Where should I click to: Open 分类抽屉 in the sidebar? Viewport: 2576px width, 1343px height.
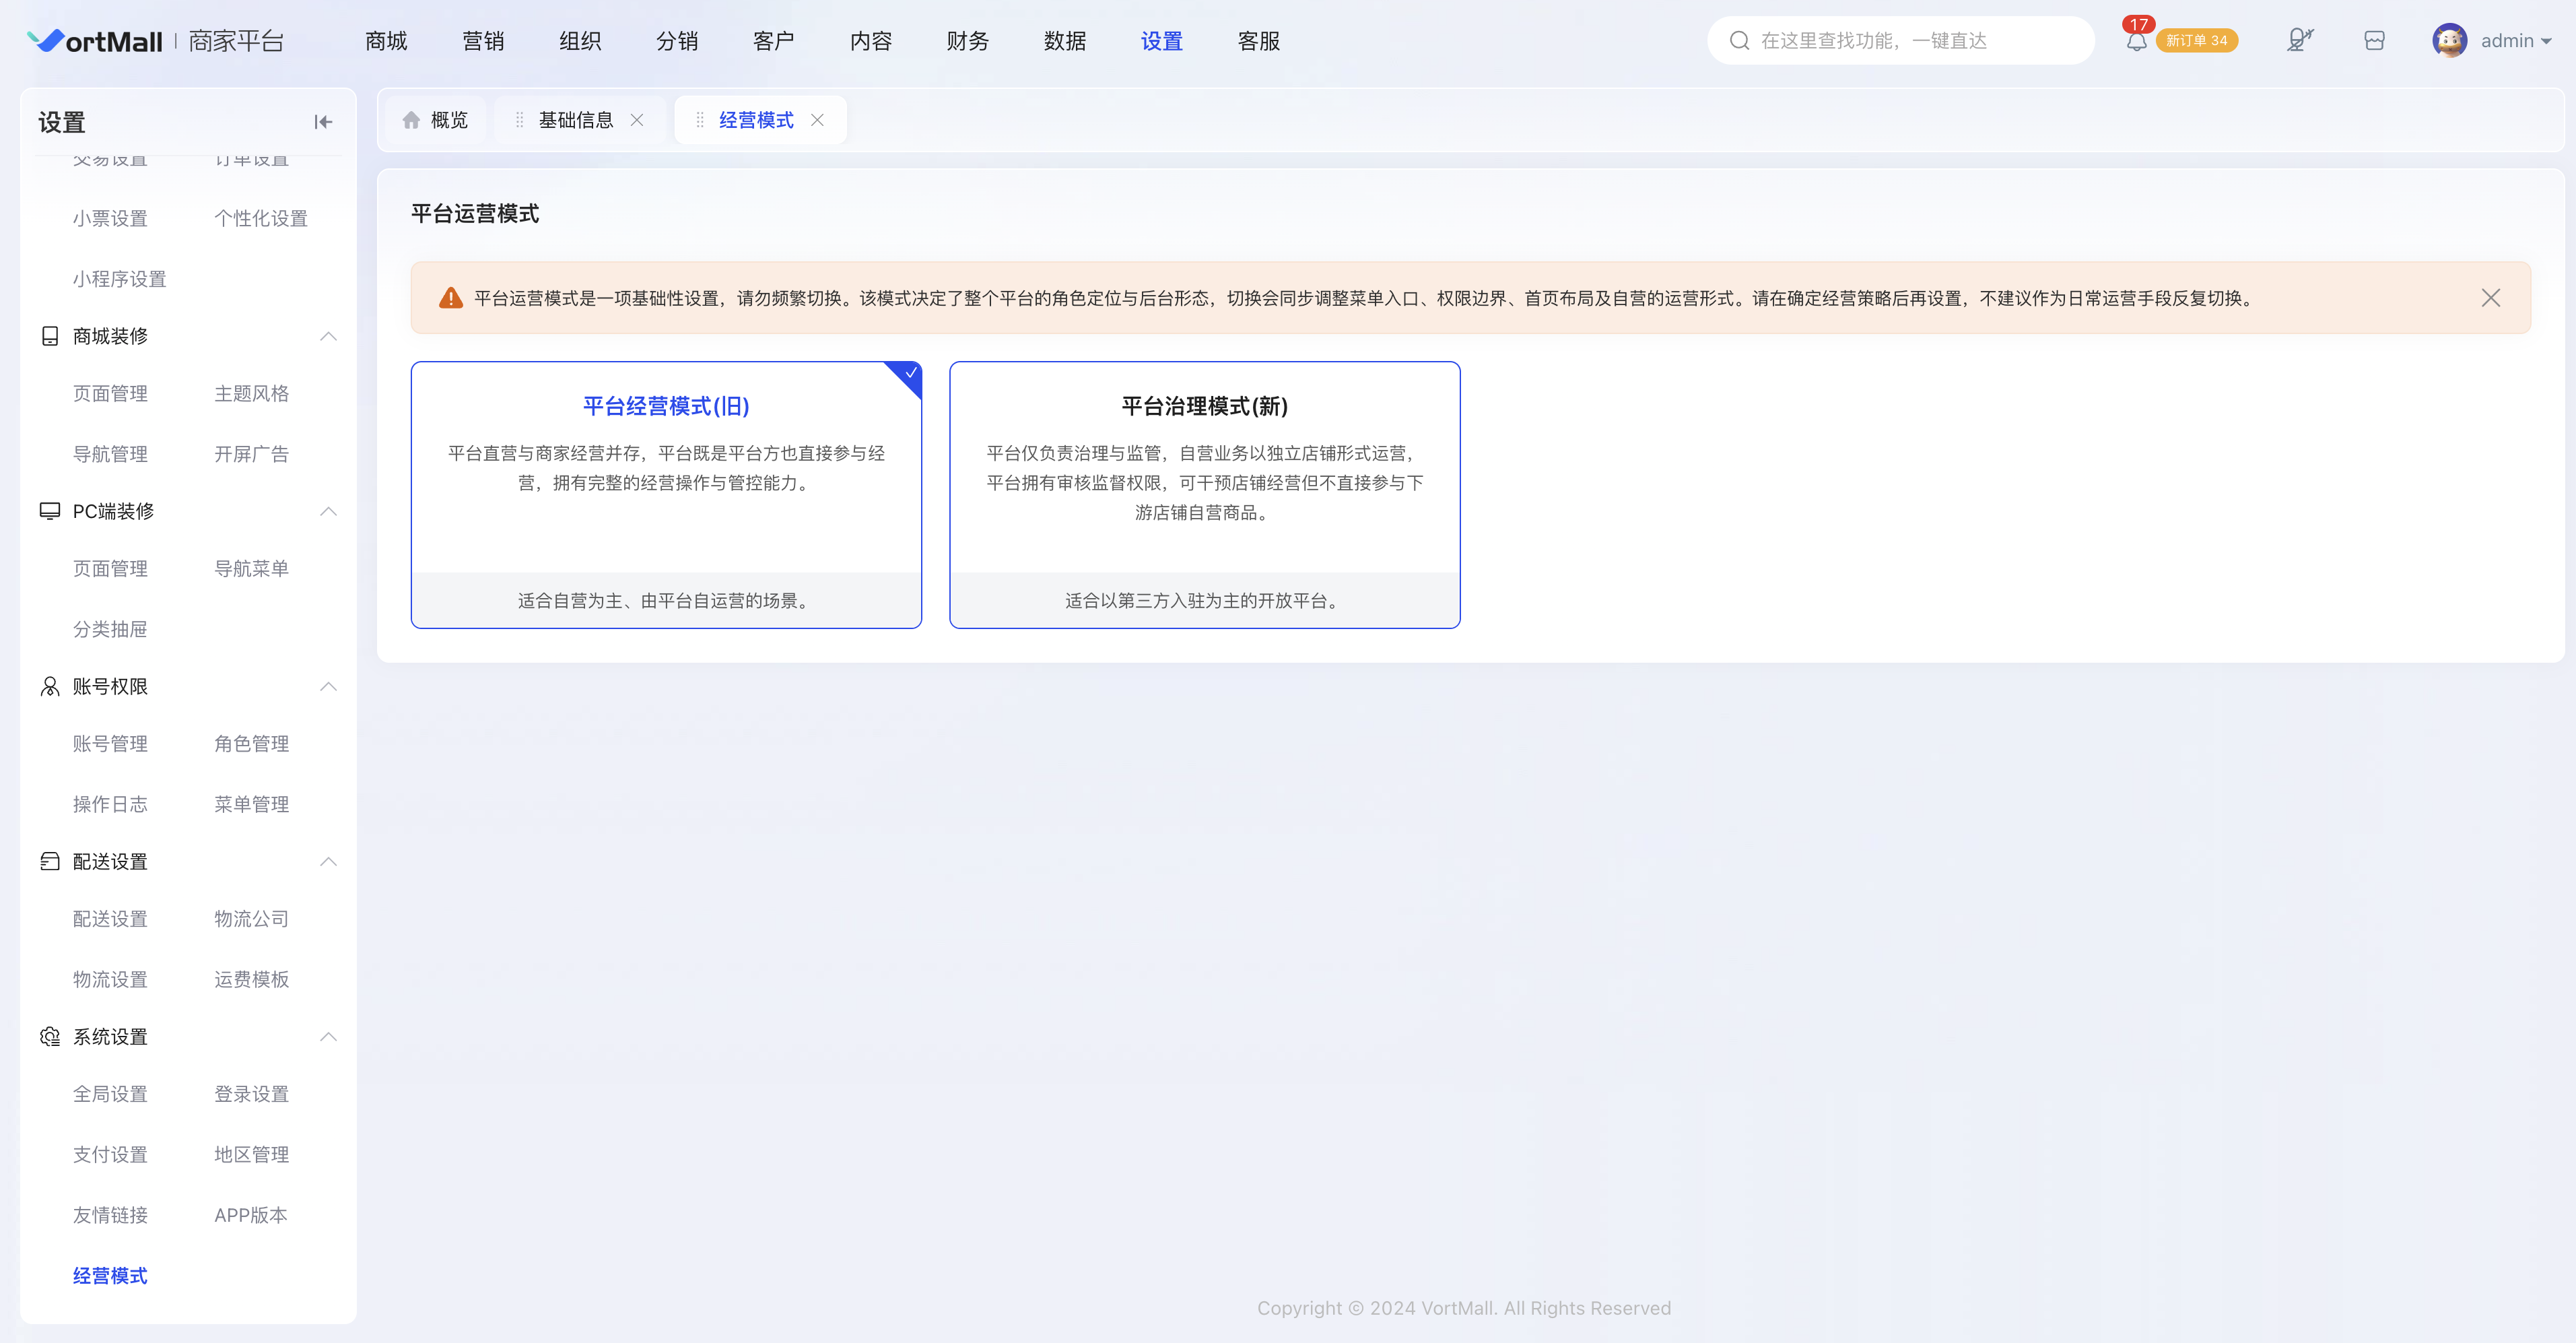(x=110, y=629)
